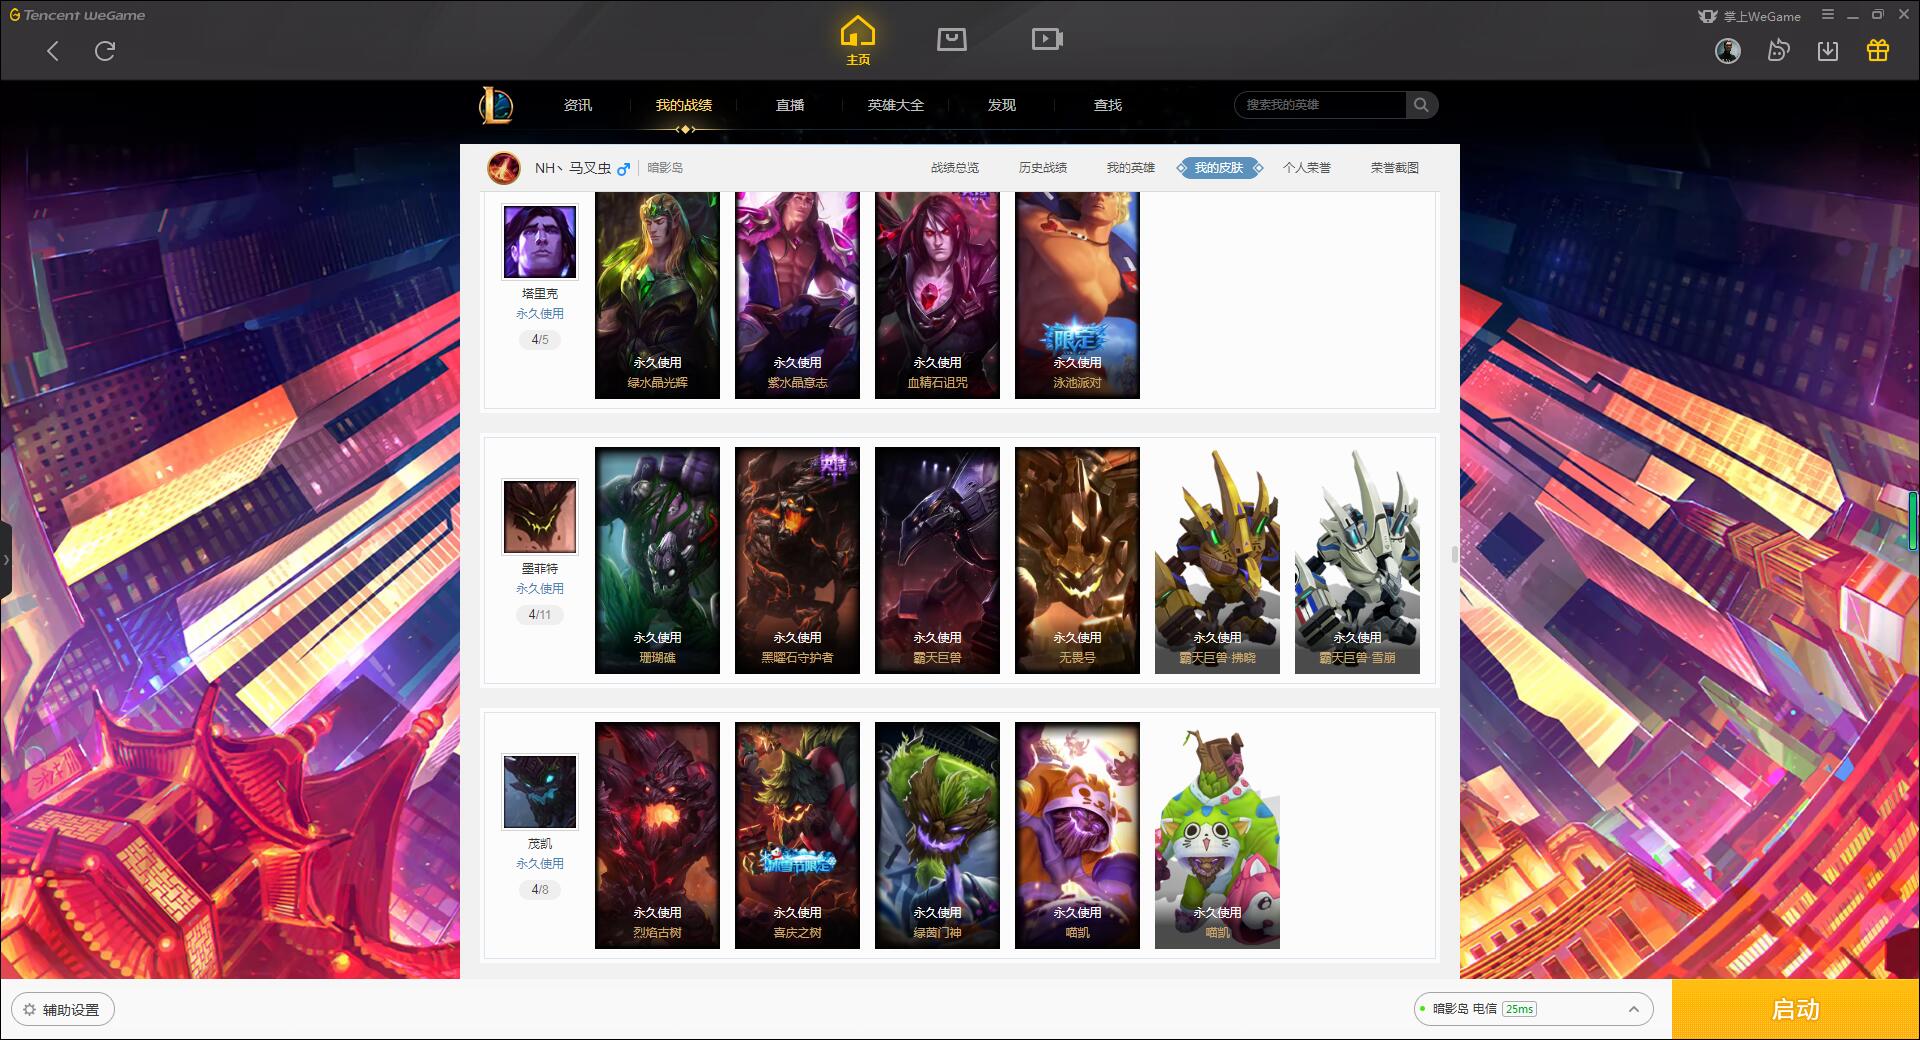Viewport: 1920px width, 1040px height.
Task: Open the 查找 tab
Action: click(x=1108, y=105)
